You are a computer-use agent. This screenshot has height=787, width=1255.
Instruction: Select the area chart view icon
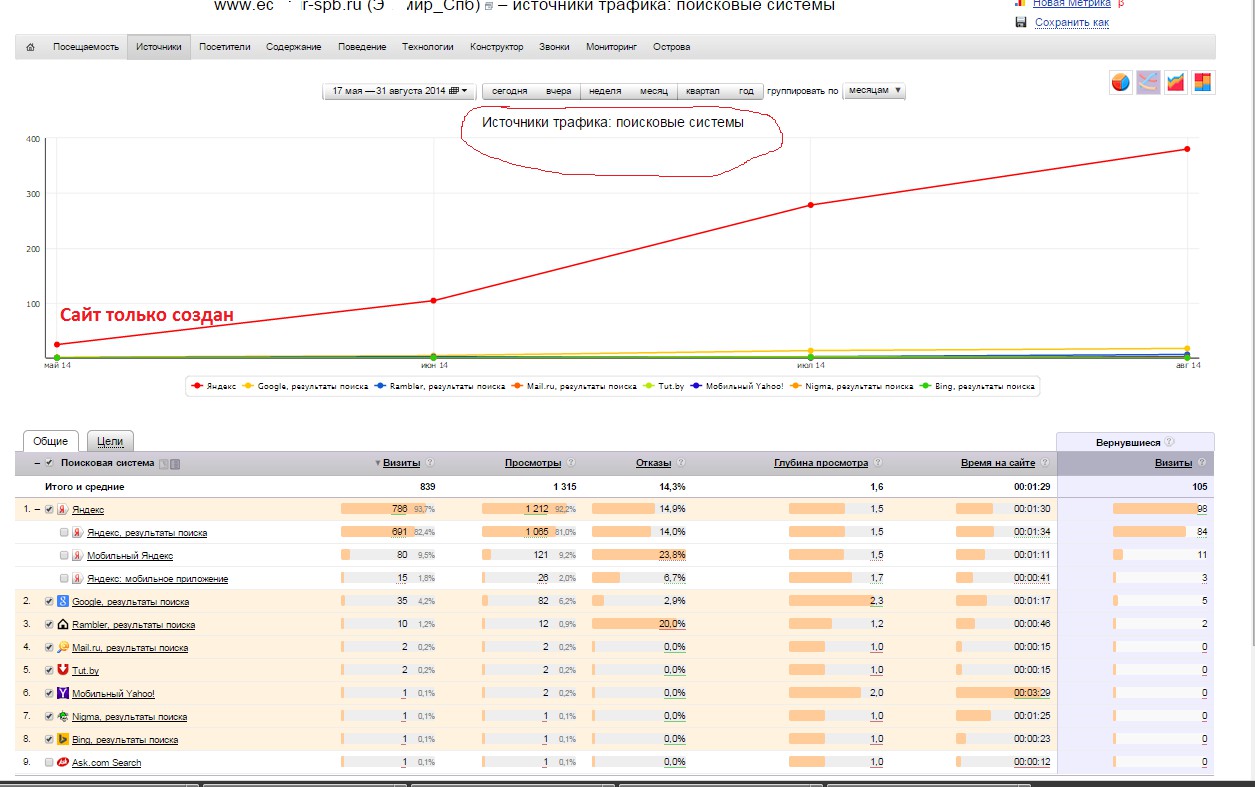(x=1176, y=83)
